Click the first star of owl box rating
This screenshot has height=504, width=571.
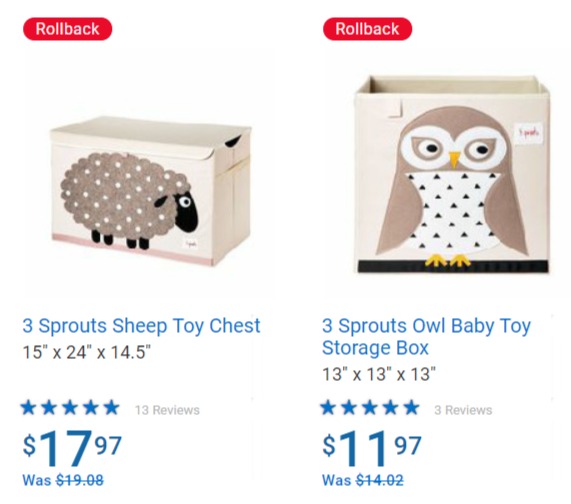328,407
